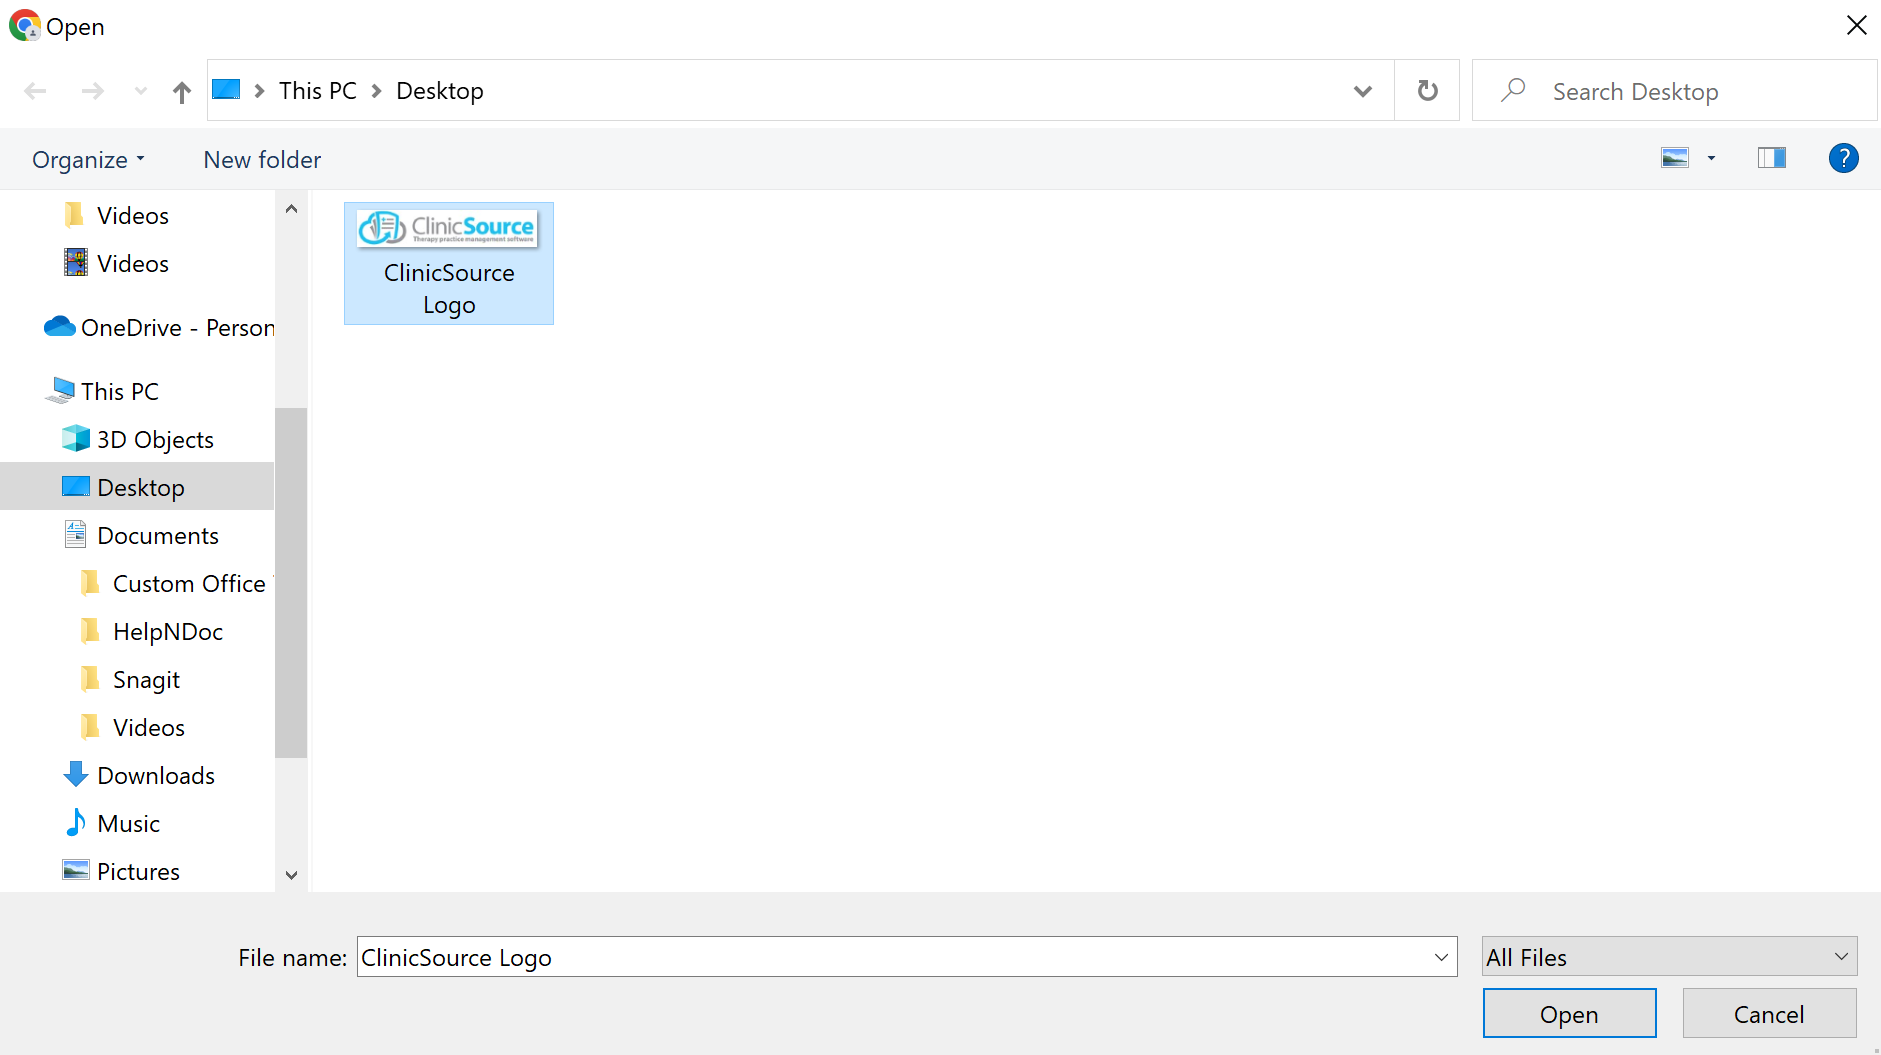The height and width of the screenshot is (1055, 1881).
Task: Select This PC in address breadcrumb
Action: click(318, 91)
